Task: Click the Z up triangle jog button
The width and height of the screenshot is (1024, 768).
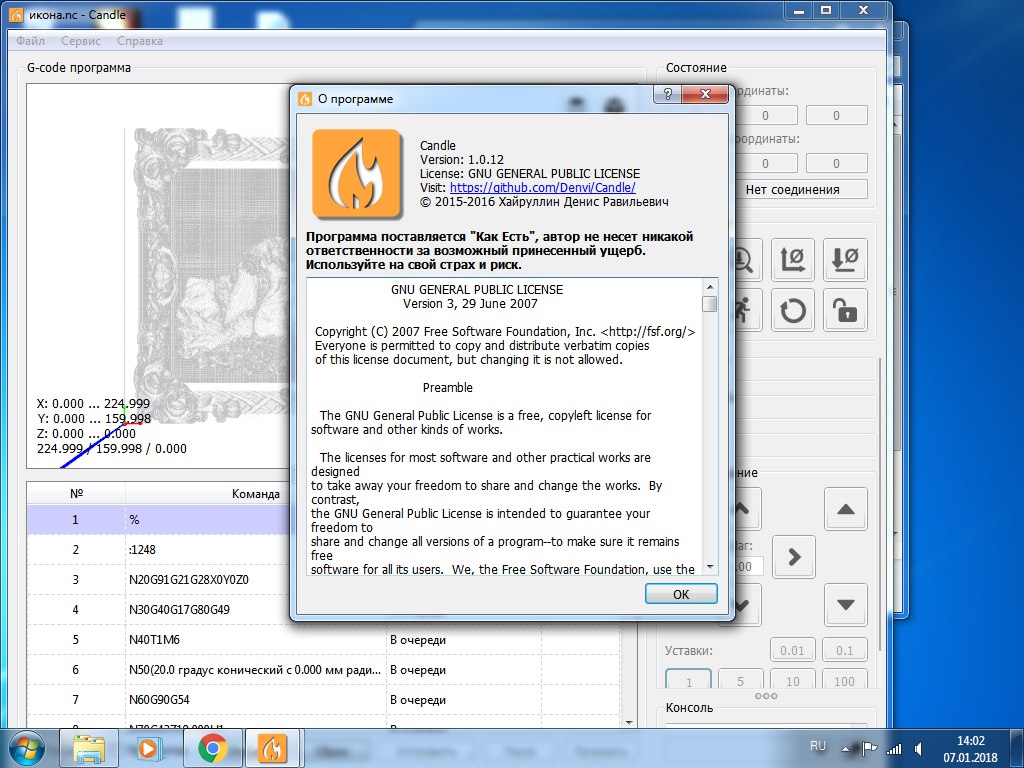Action: pos(846,509)
